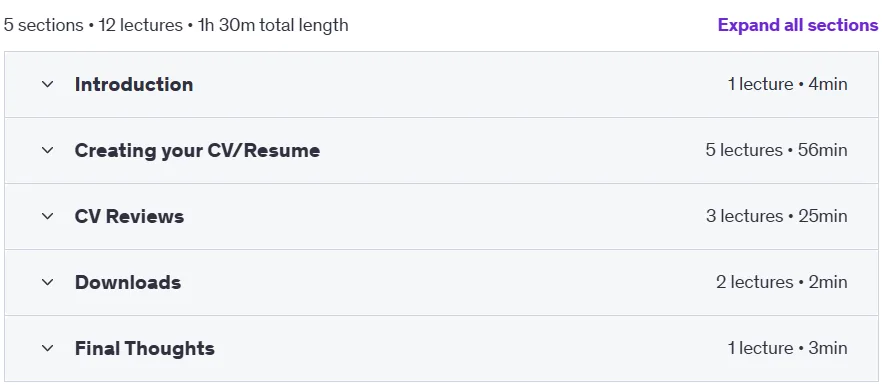Image resolution: width=882 pixels, height=385 pixels.
Task: Click the 1h 30m total length summary
Action: [273, 25]
